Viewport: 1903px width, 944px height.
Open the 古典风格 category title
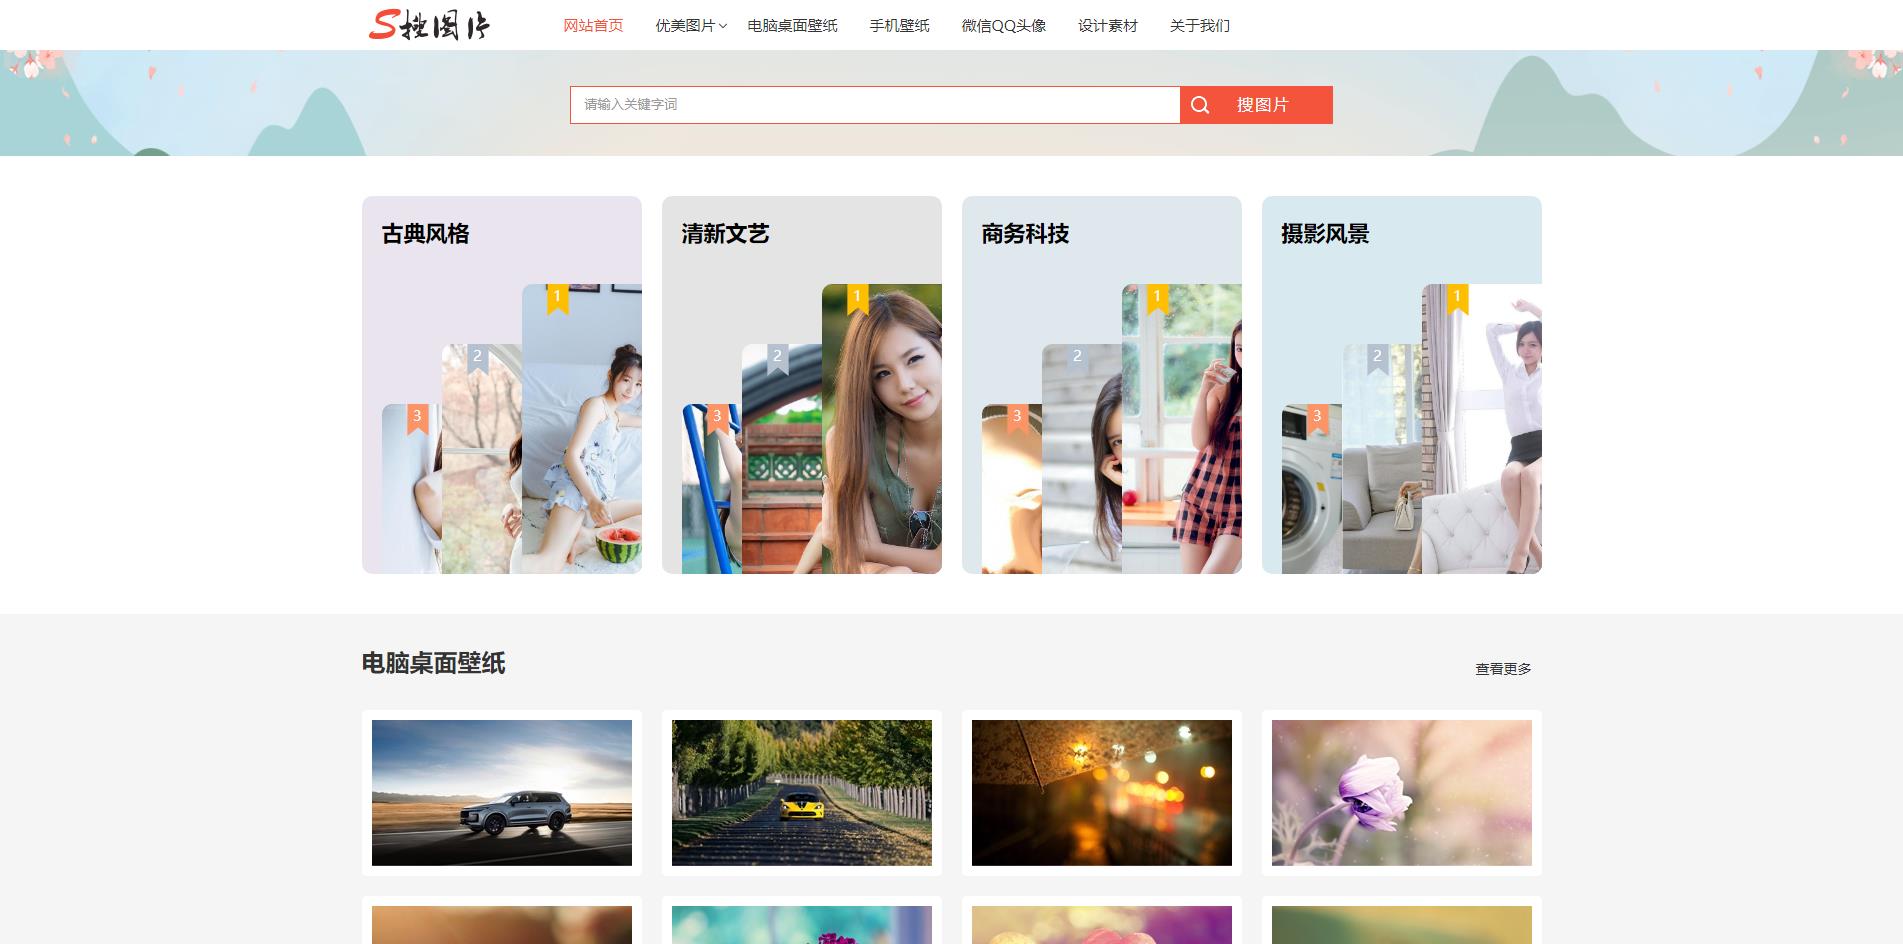425,234
